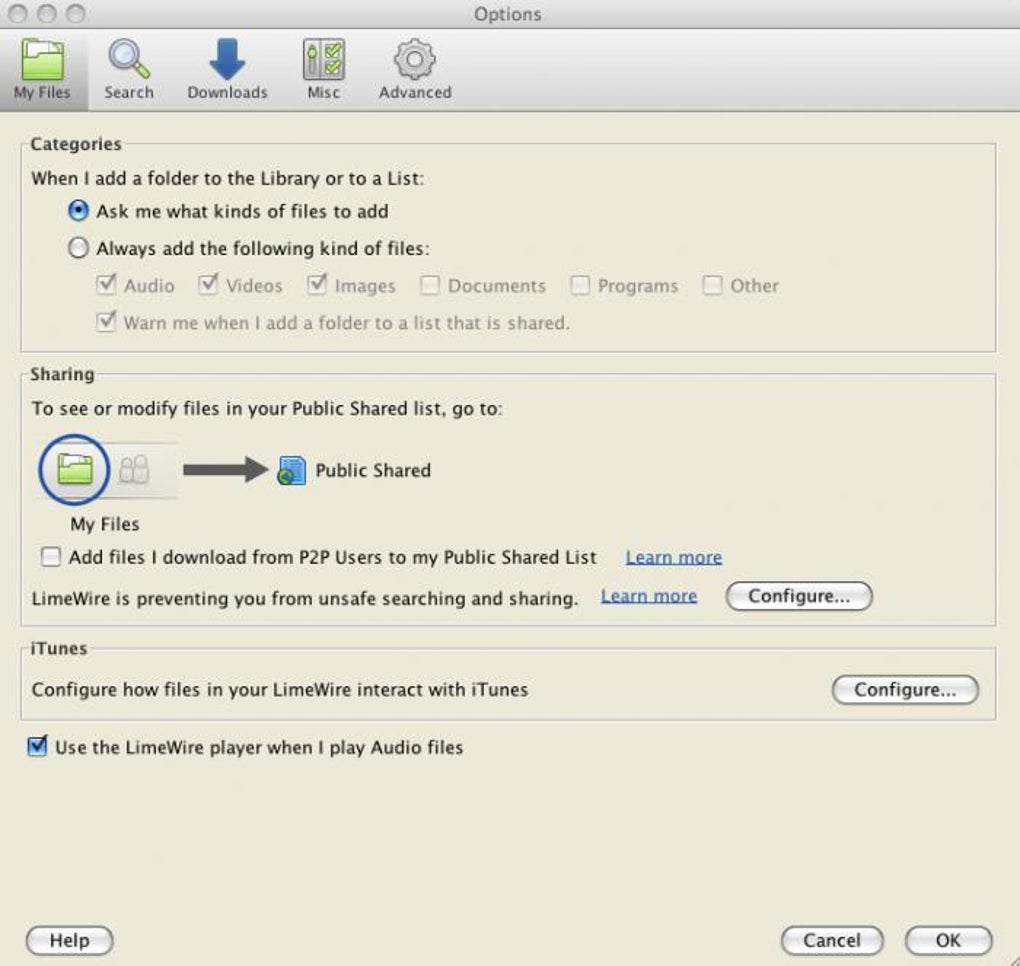Click the circled My Files folder icon in Sharing
This screenshot has height=966, width=1020.
tap(75, 469)
